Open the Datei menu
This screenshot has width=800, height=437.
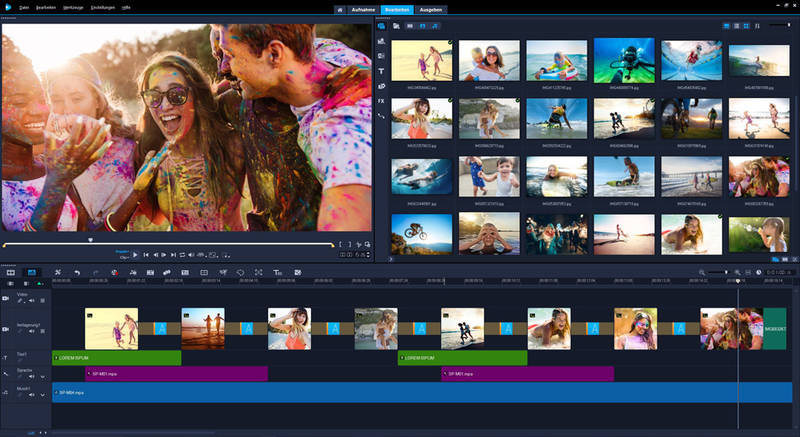[23, 8]
